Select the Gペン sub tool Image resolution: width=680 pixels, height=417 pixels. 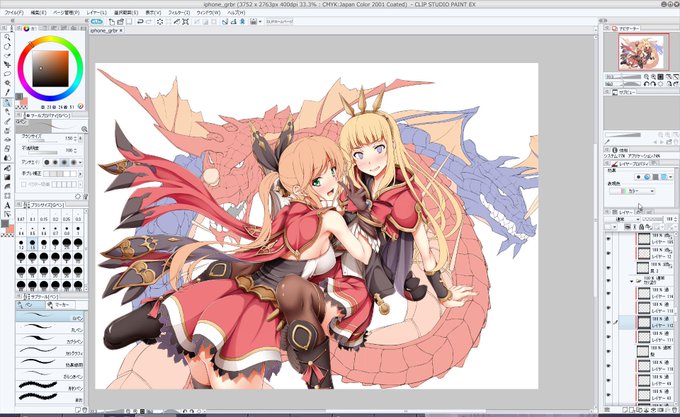click(x=50, y=317)
